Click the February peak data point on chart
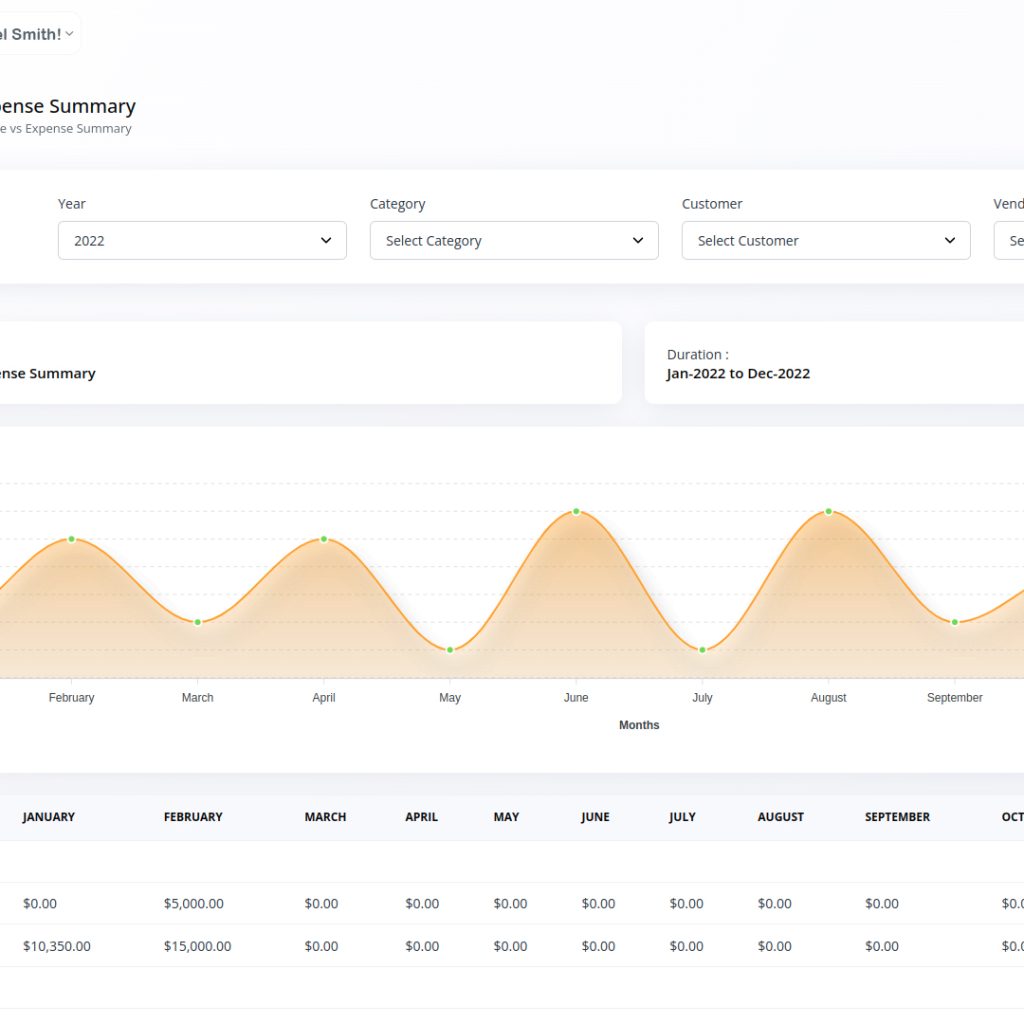The image size is (1024, 1024). (x=72, y=539)
